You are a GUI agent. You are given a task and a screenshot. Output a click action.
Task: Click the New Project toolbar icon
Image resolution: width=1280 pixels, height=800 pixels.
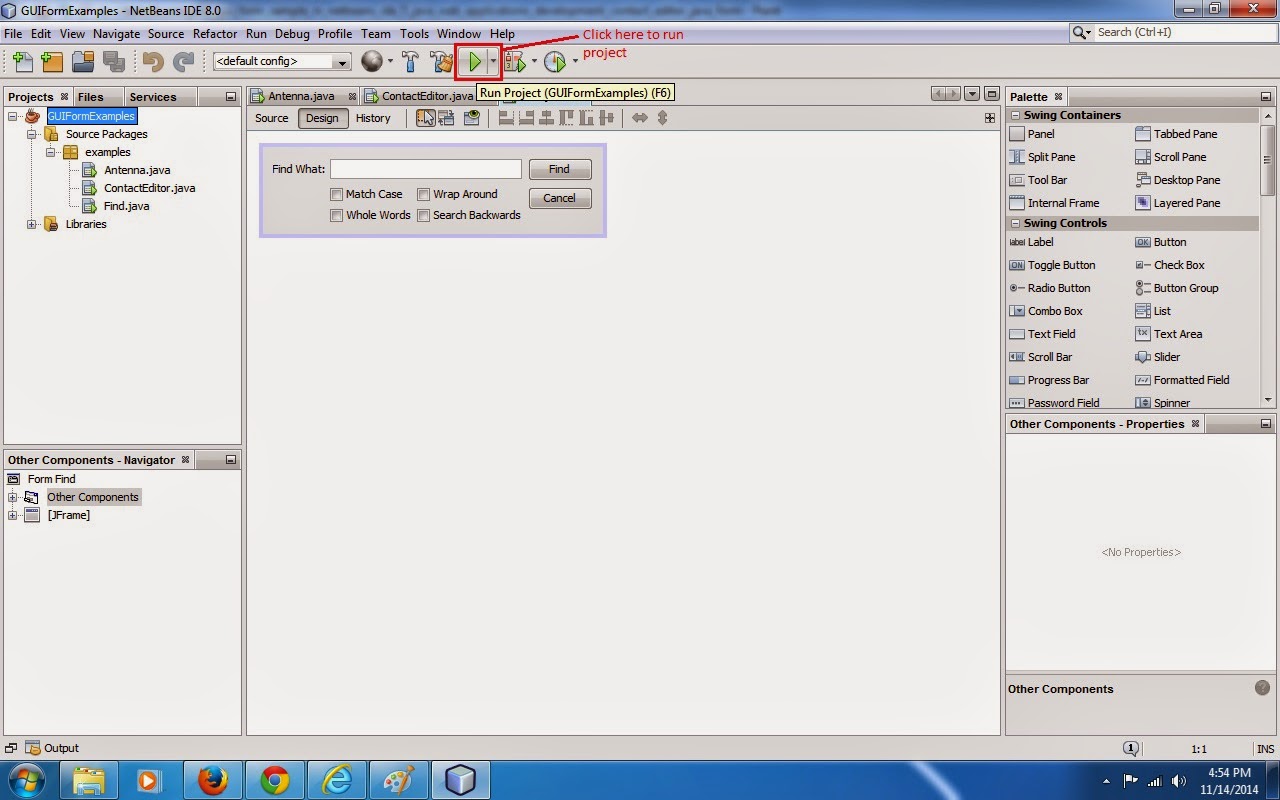pyautogui.click(x=52, y=62)
